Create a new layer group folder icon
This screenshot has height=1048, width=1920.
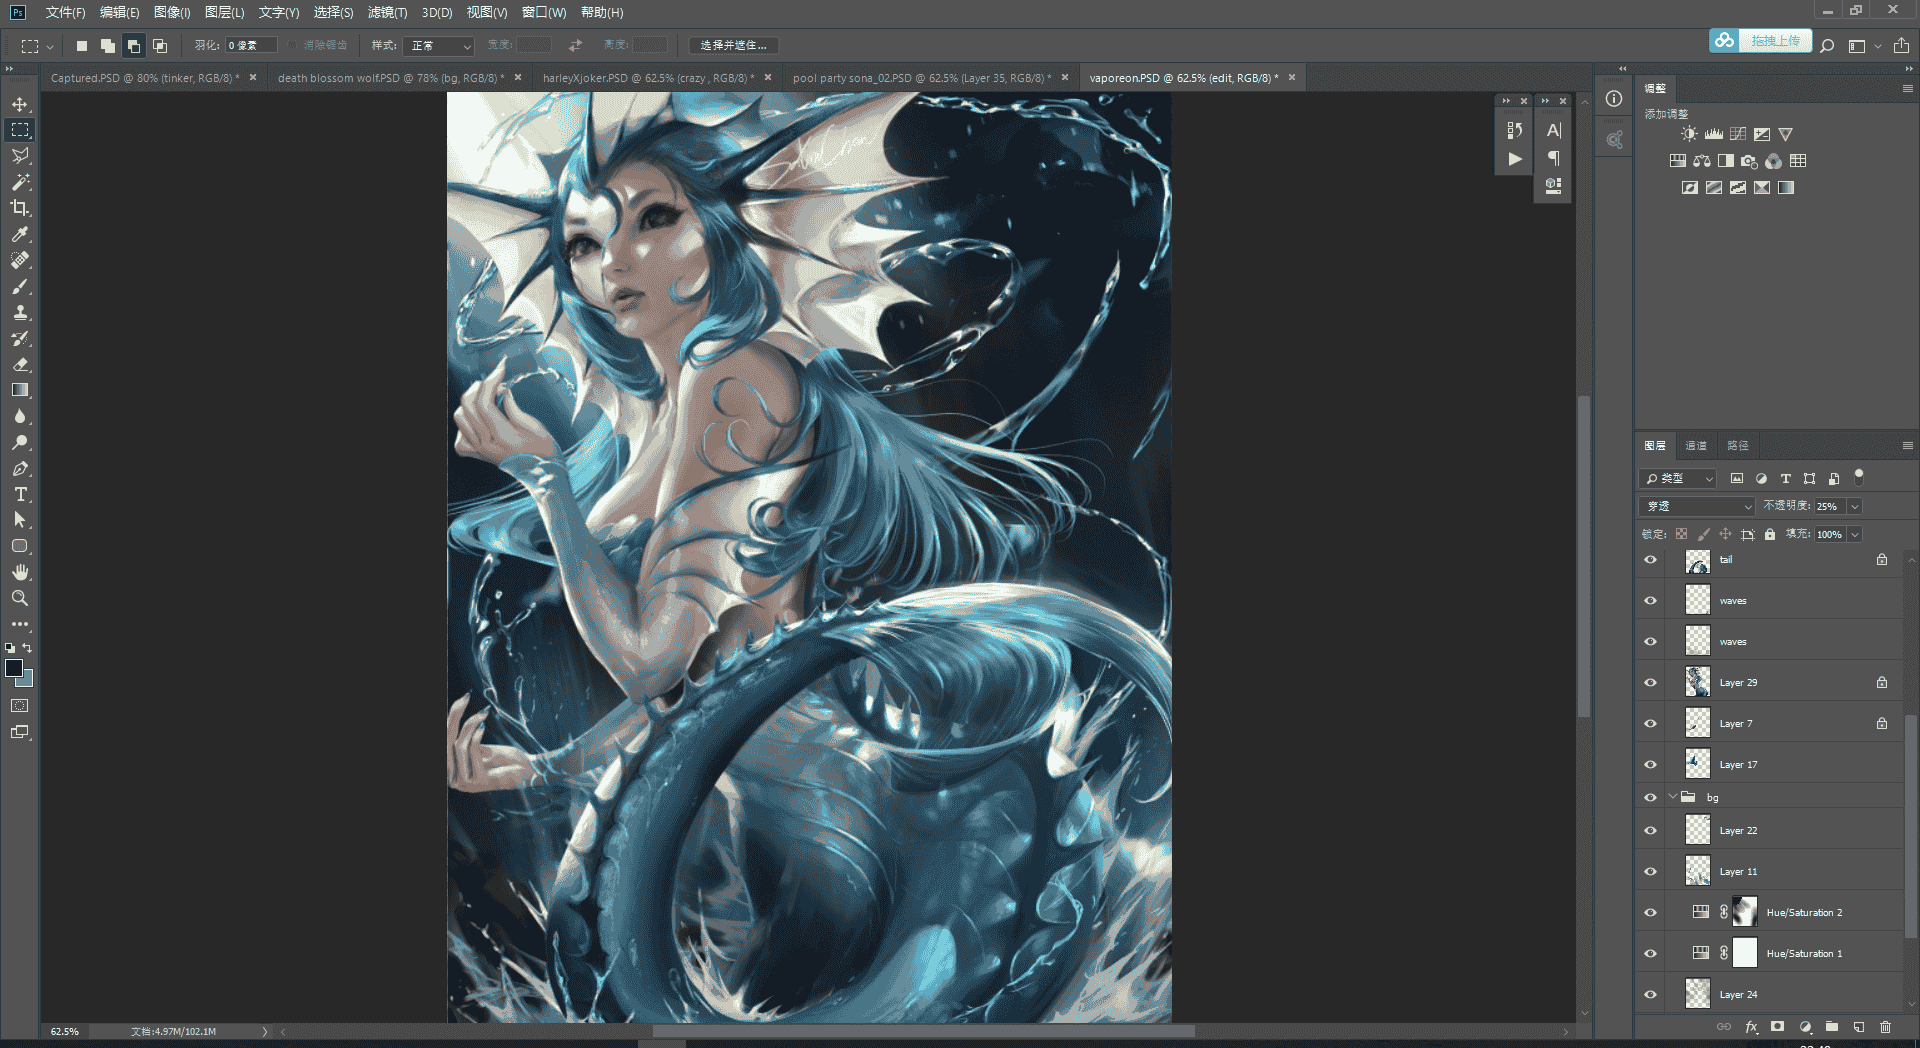point(1832,1027)
